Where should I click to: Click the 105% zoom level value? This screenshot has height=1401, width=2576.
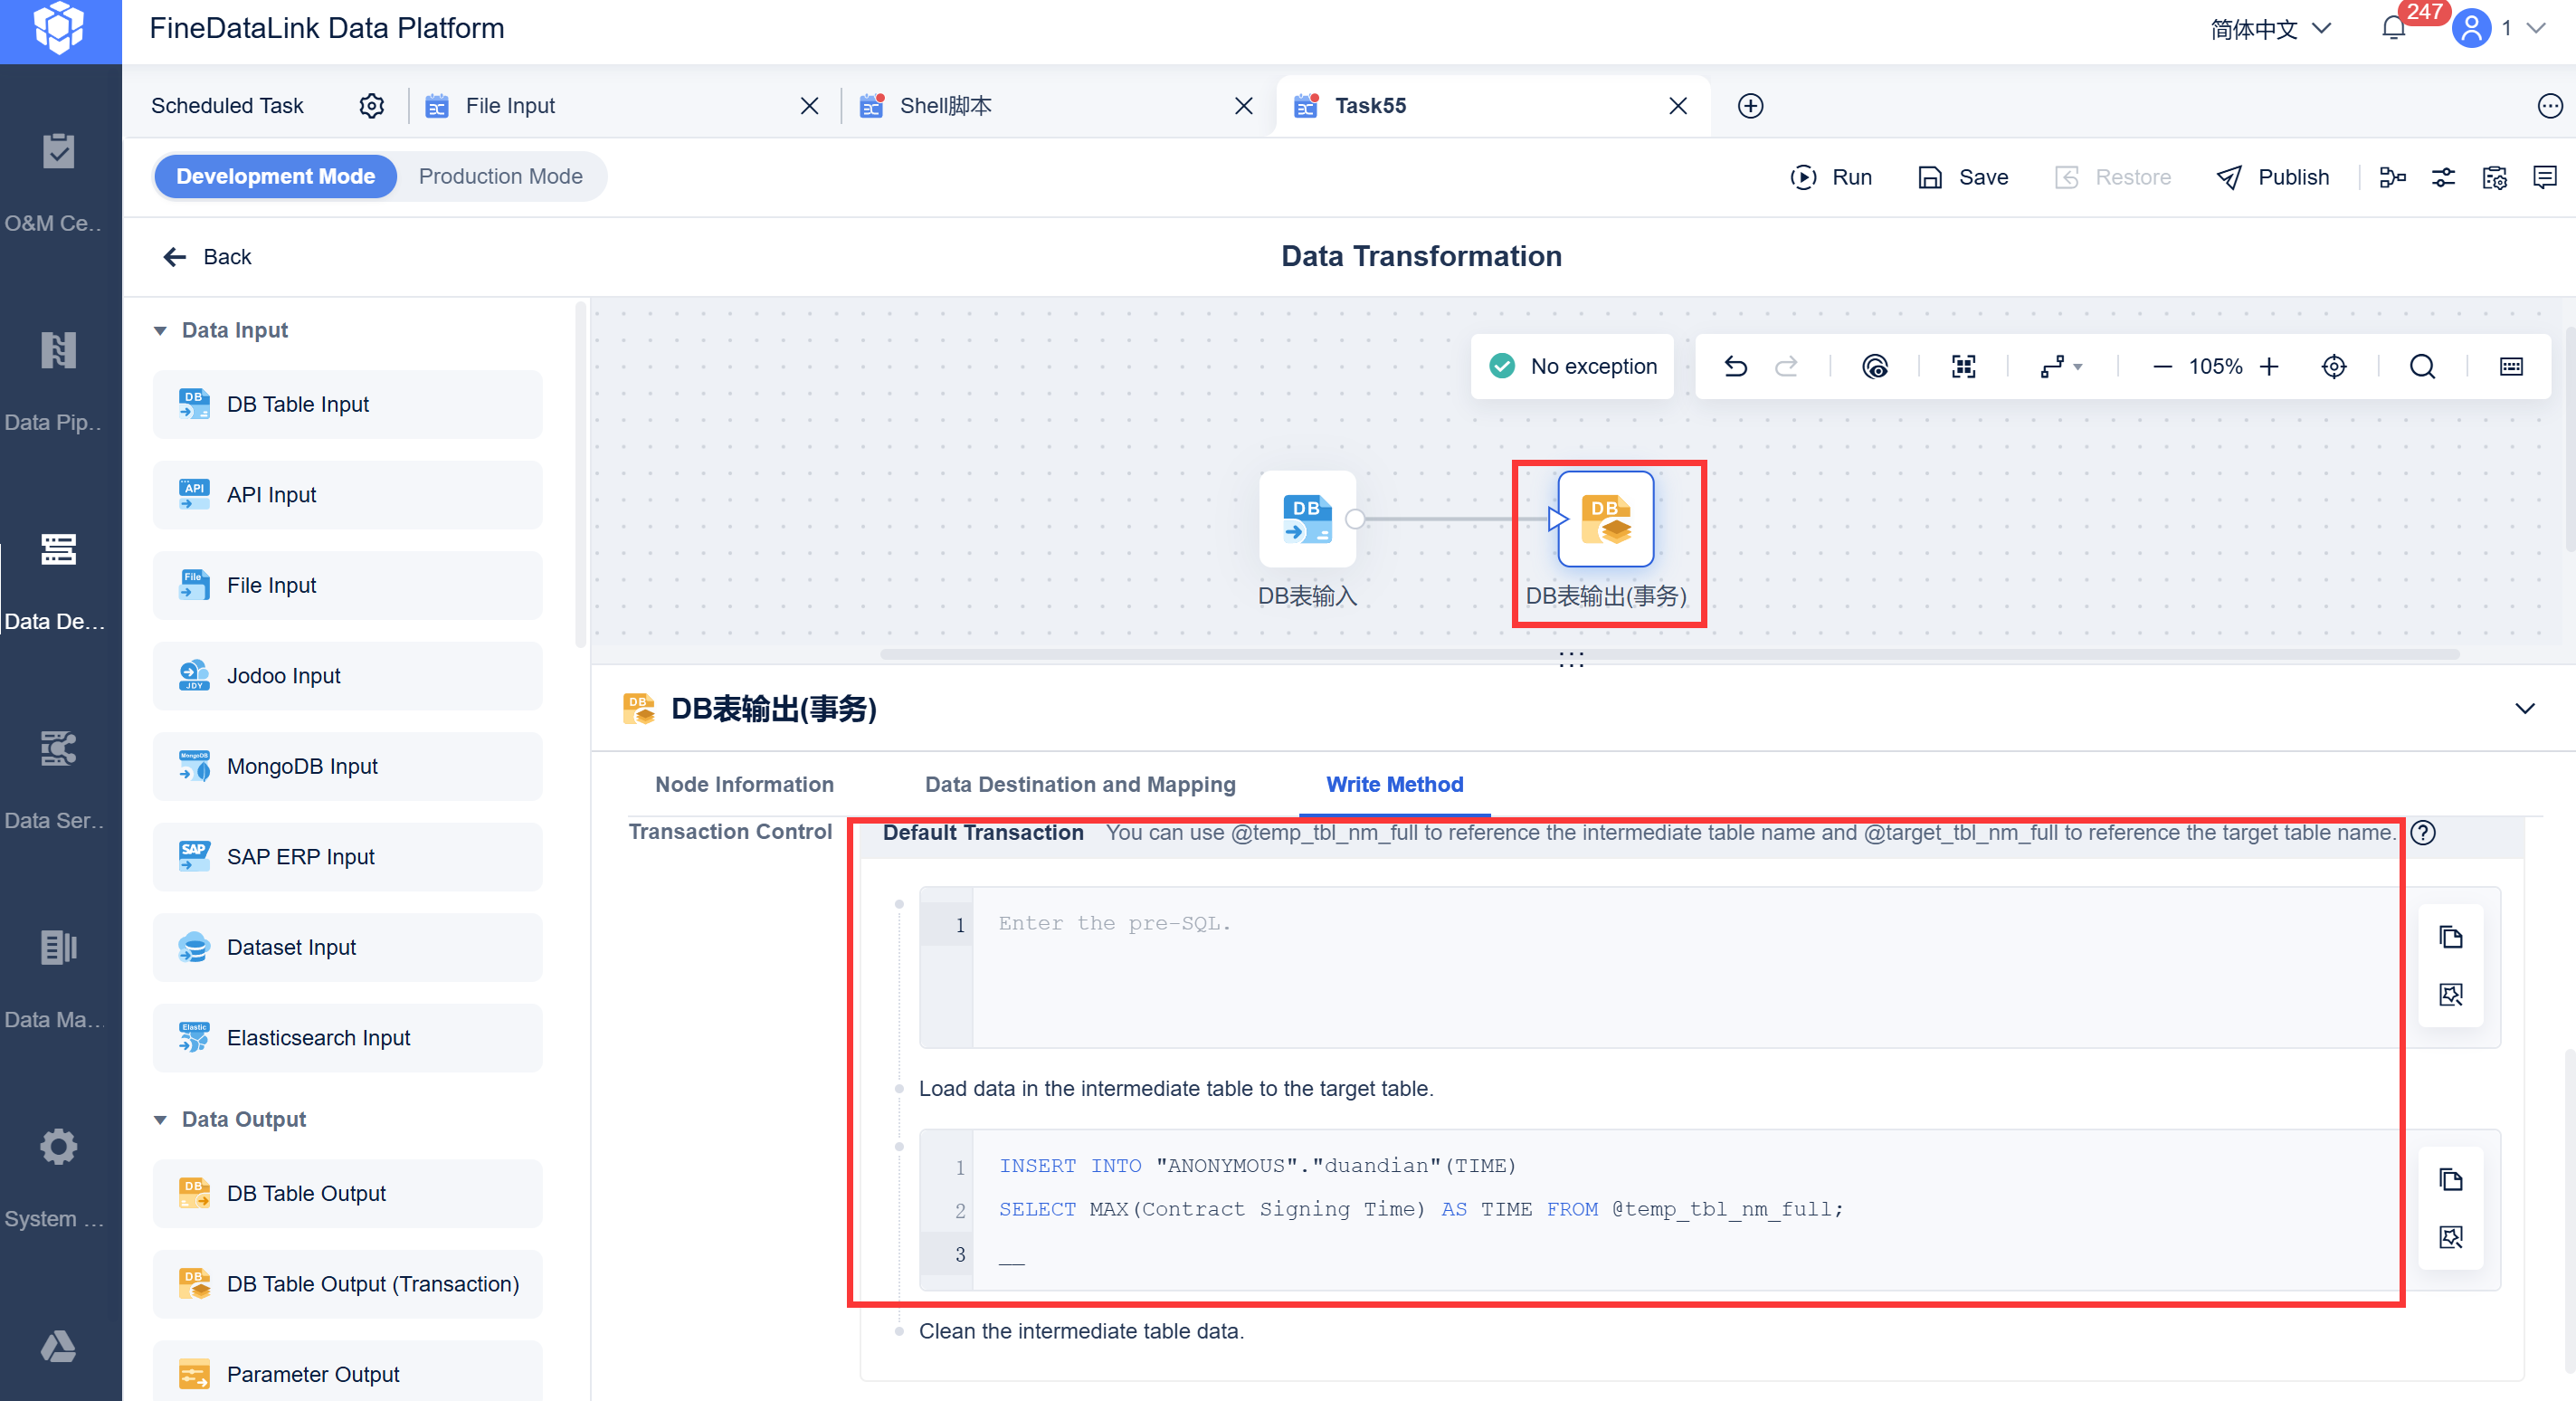[2215, 367]
